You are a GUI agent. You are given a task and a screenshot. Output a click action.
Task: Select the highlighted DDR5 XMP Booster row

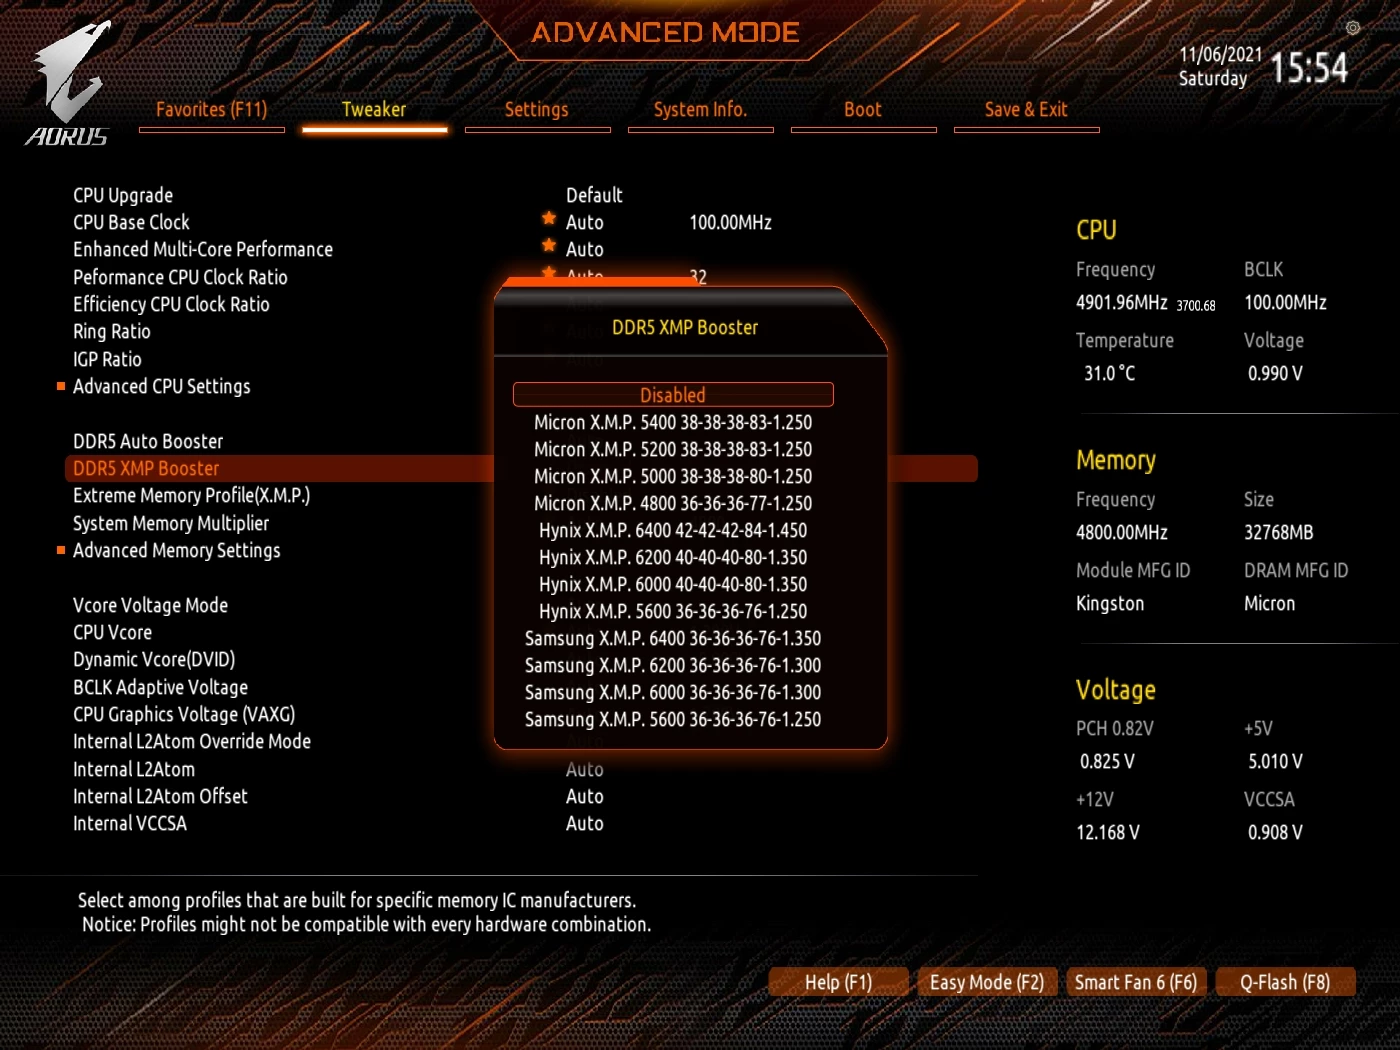[521, 468]
